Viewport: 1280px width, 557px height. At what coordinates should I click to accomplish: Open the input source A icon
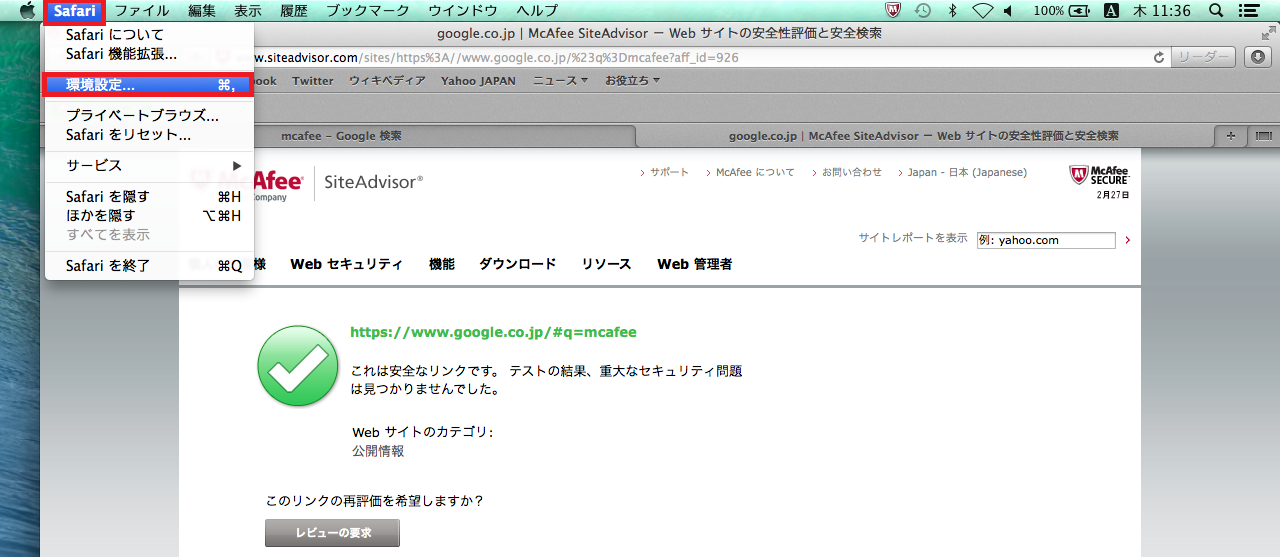[1111, 11]
